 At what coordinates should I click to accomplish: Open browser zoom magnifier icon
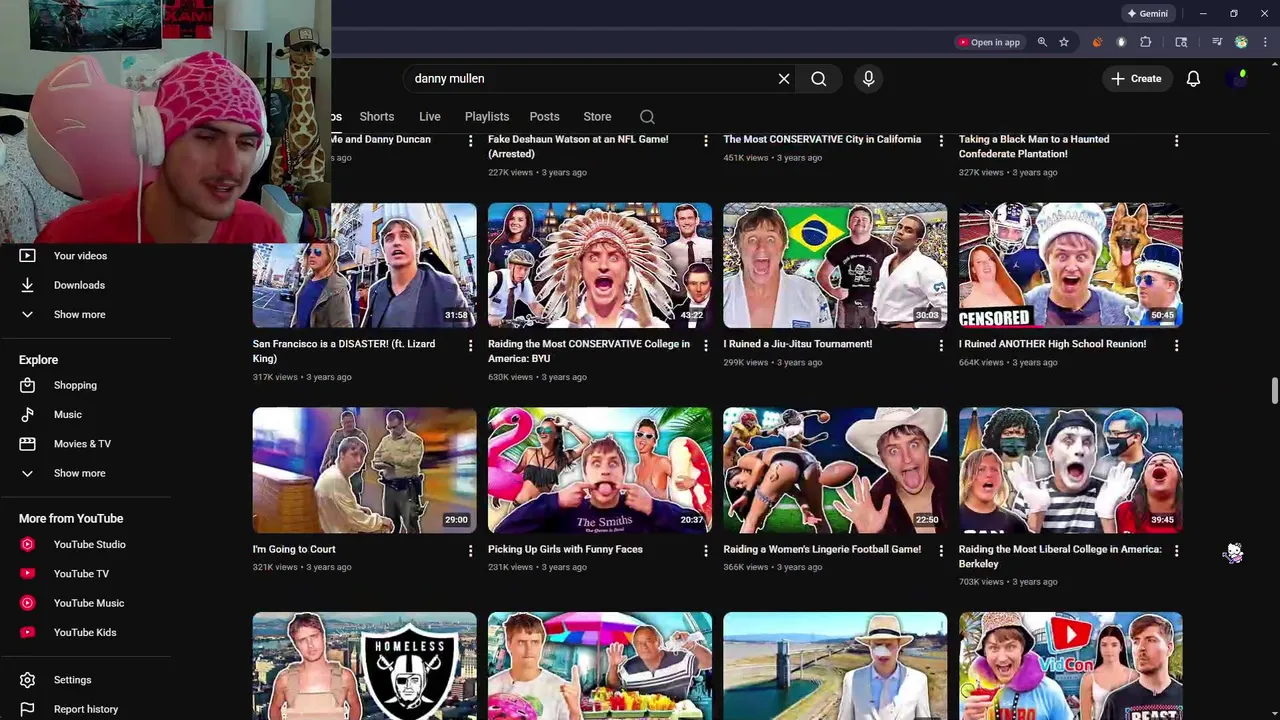tap(1042, 42)
